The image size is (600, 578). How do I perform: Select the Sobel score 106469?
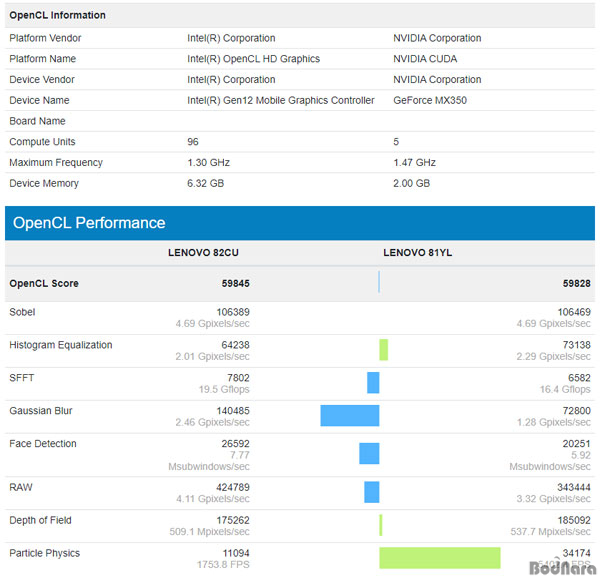pyautogui.click(x=574, y=312)
